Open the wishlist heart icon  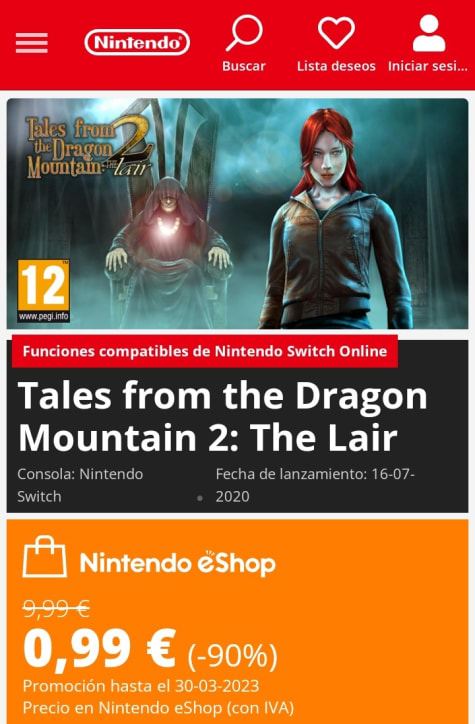(x=336, y=32)
